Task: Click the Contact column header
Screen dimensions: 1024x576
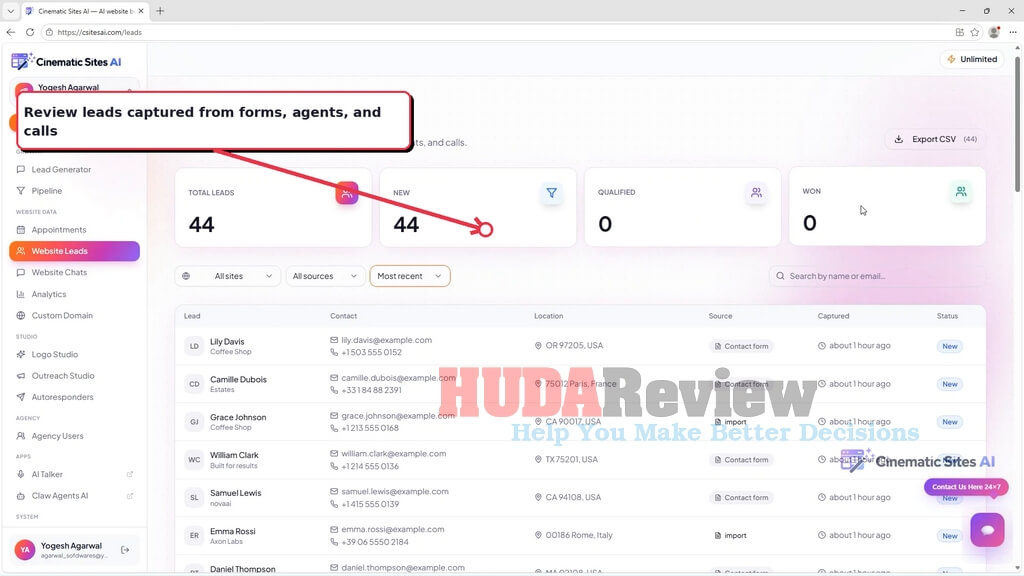Action: [344, 316]
